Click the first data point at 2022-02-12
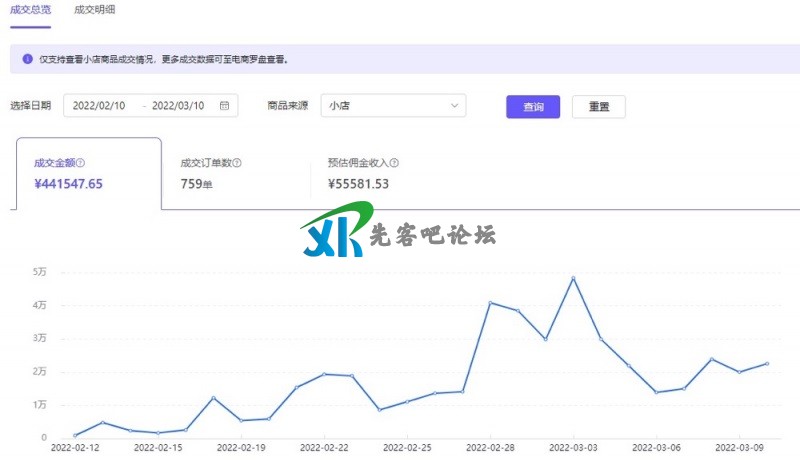Image resolution: width=800 pixels, height=461 pixels. tap(75, 435)
